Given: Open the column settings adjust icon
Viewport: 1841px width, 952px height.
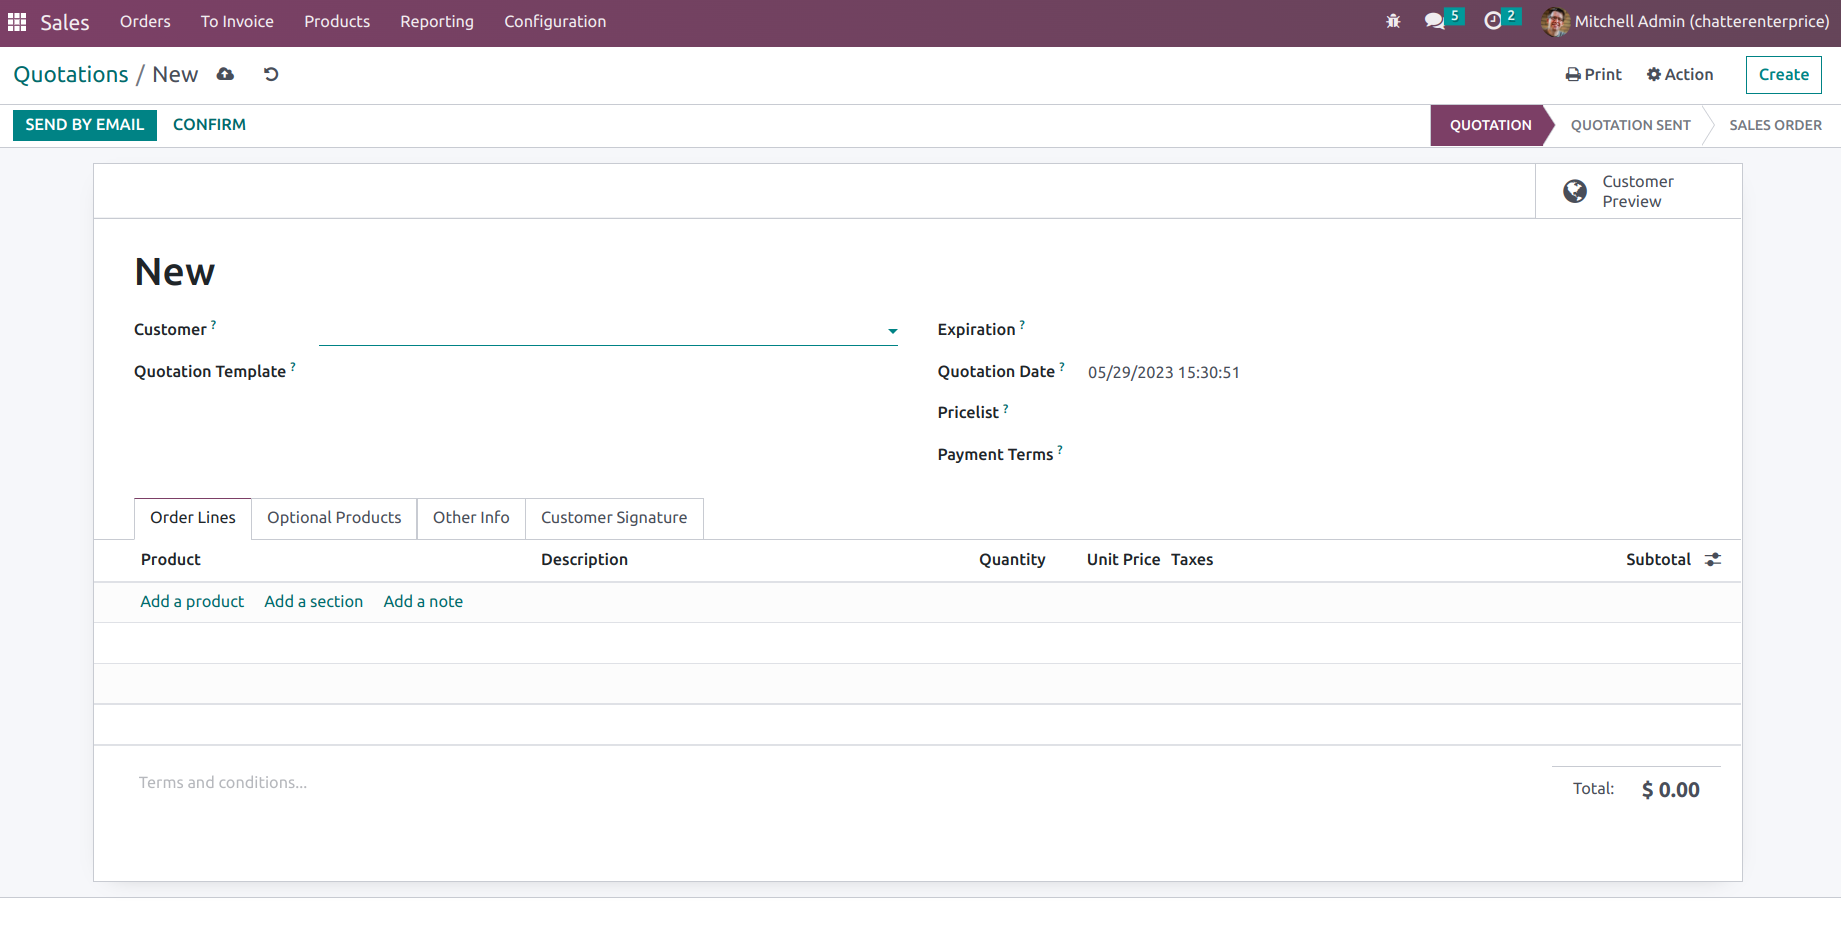Looking at the screenshot, I should (1713, 560).
